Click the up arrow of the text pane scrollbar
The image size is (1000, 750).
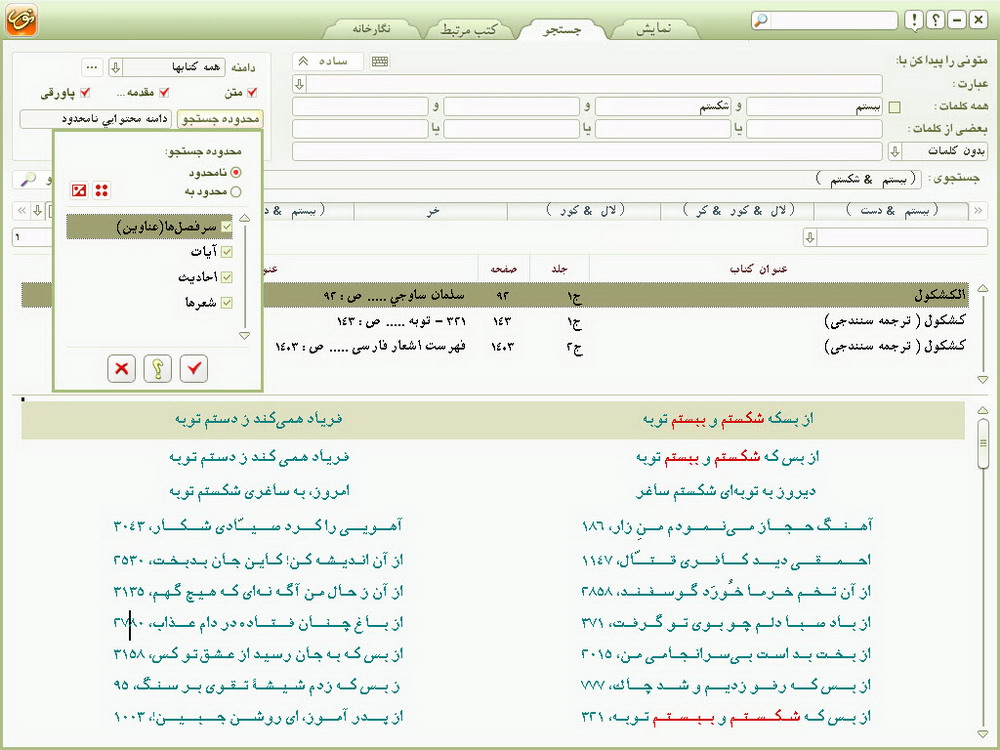click(983, 410)
